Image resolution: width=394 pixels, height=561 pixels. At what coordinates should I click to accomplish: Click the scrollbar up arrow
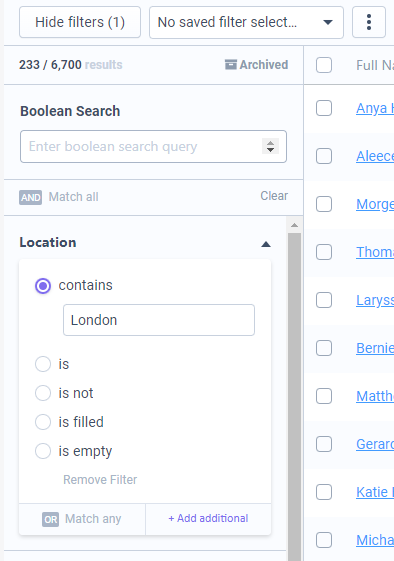point(295,225)
